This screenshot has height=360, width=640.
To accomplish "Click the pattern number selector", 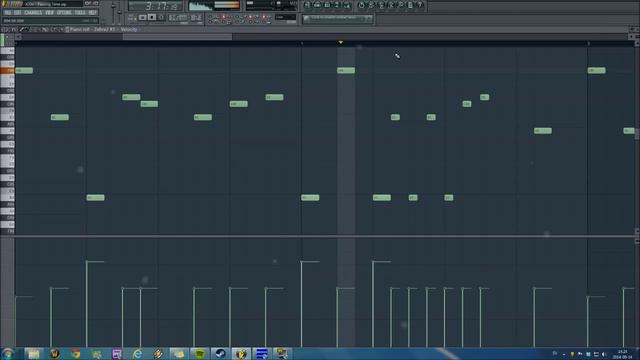I will coord(196,18).
